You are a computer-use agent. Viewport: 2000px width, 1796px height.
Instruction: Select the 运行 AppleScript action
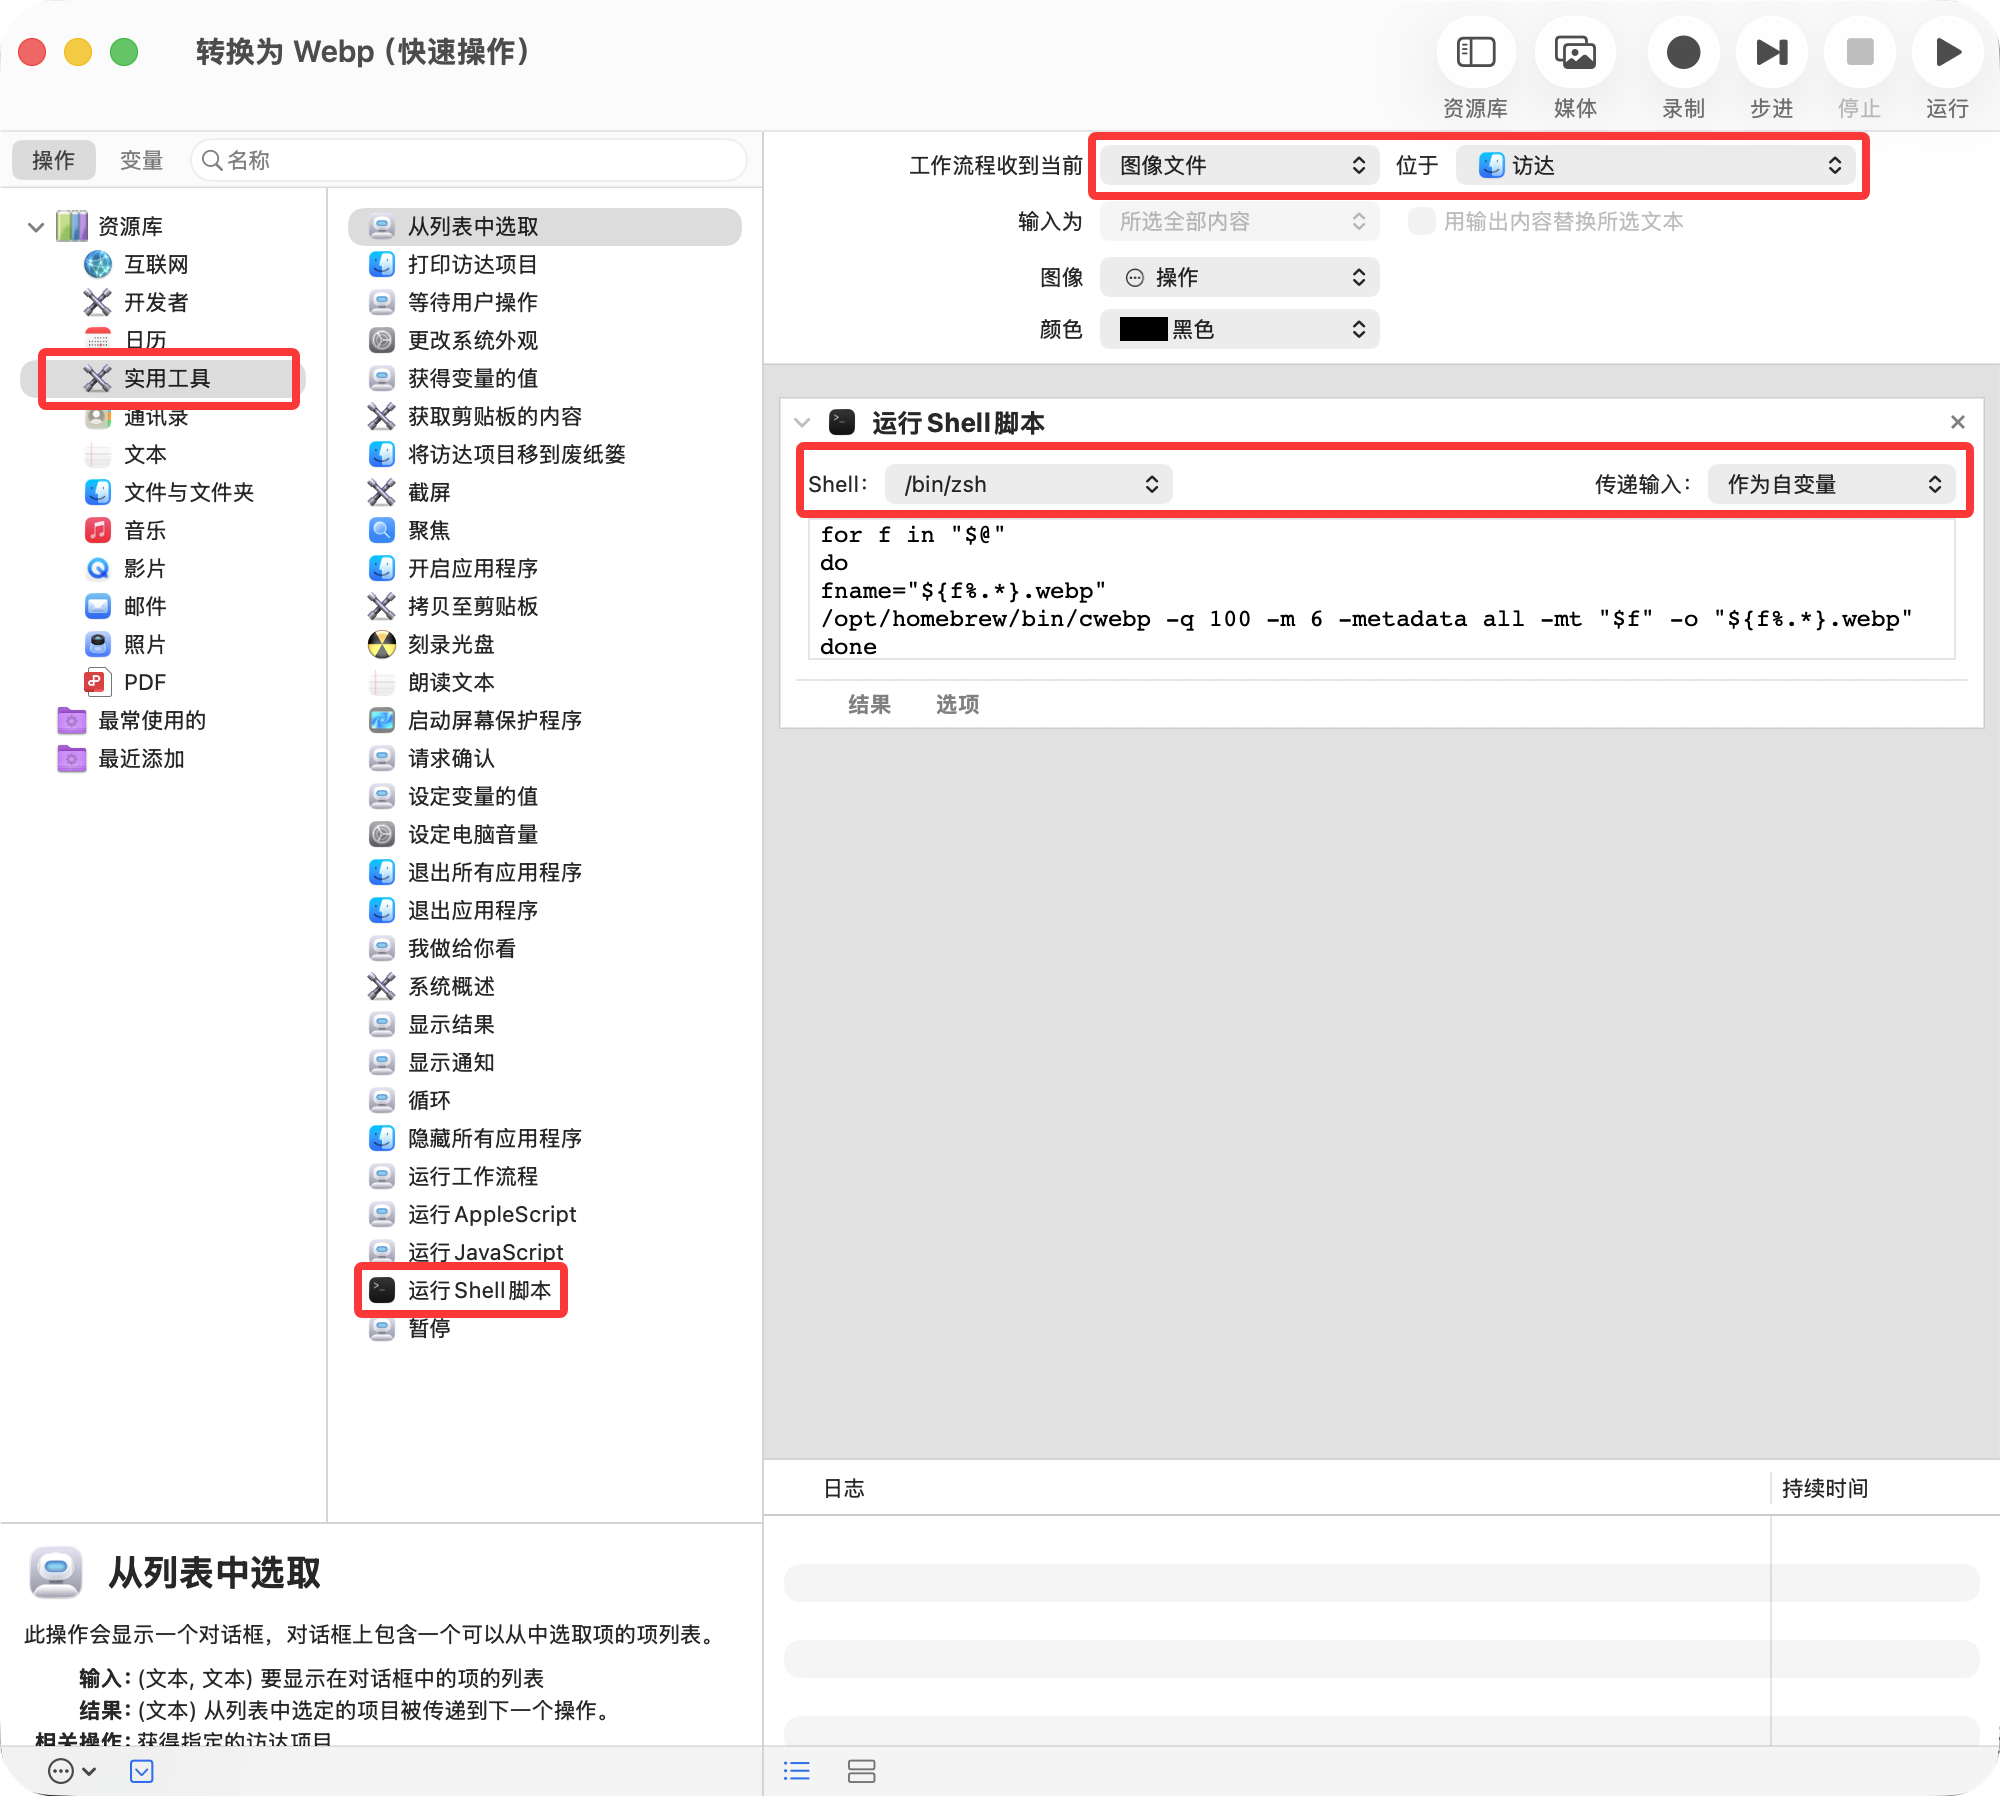[492, 1214]
